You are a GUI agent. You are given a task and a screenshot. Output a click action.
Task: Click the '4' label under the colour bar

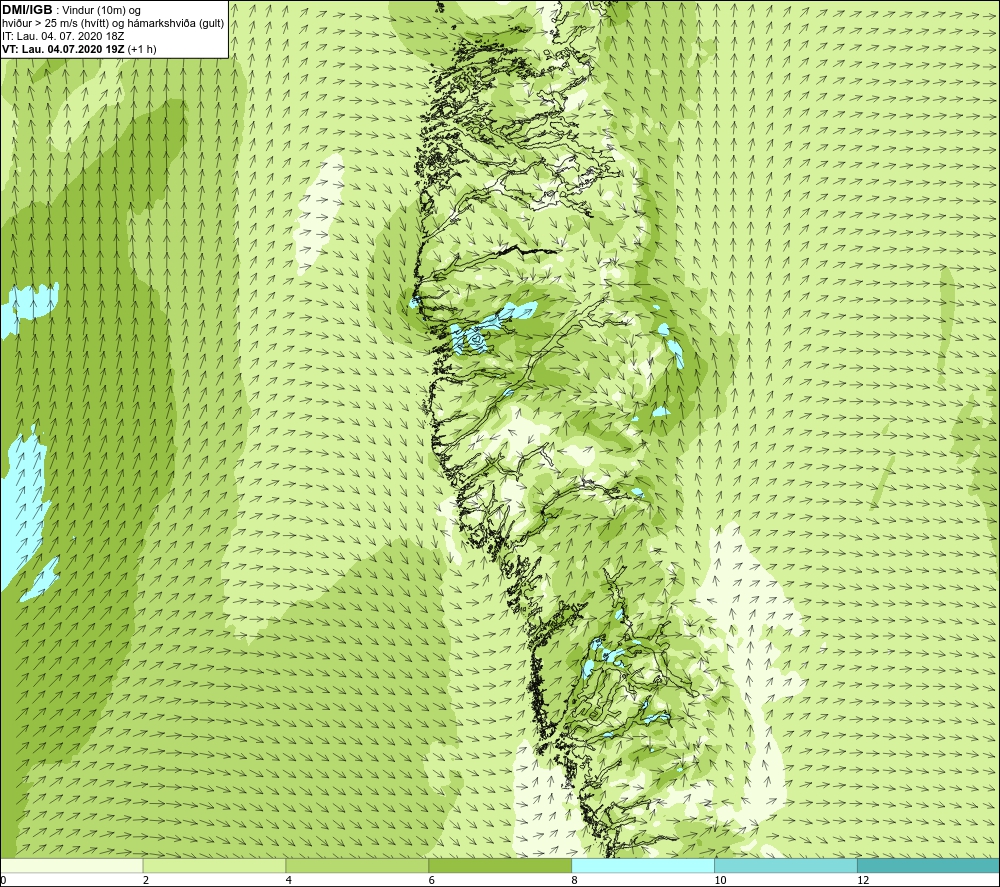click(289, 881)
